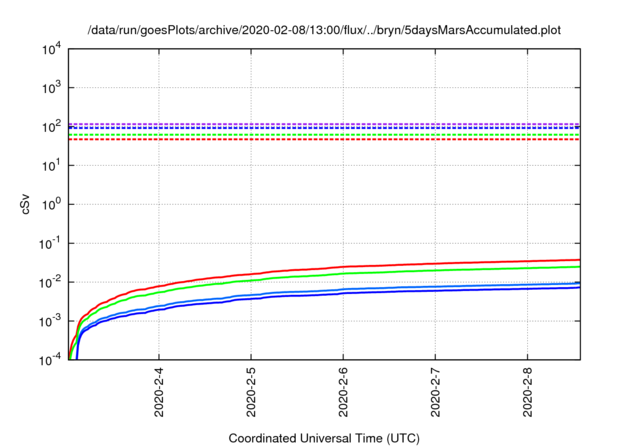The image size is (640, 448).
Task: Click the 10^2 y-axis tick label
Action: point(51,126)
